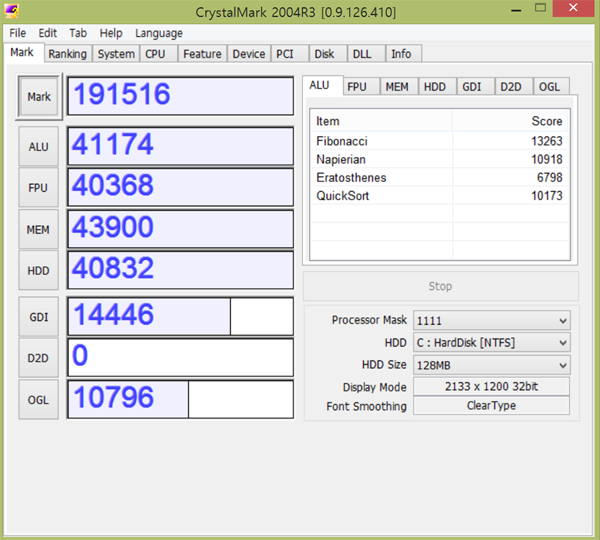
Task: Click the D2D score field showing 0
Action: (x=181, y=357)
